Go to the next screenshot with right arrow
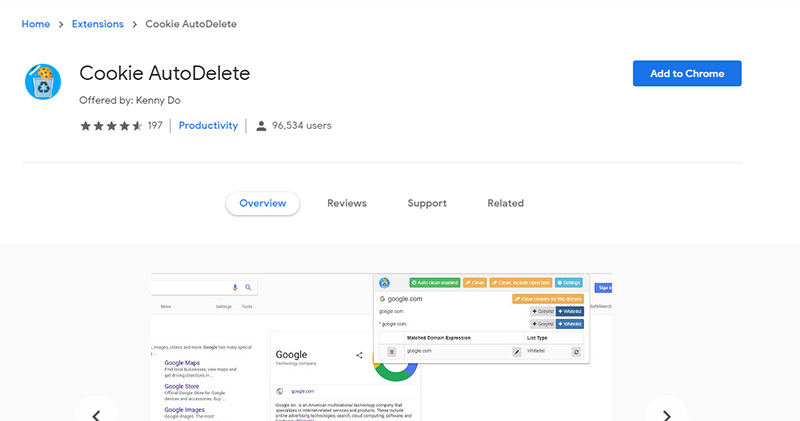Viewport: 800px width, 421px height. point(666,414)
